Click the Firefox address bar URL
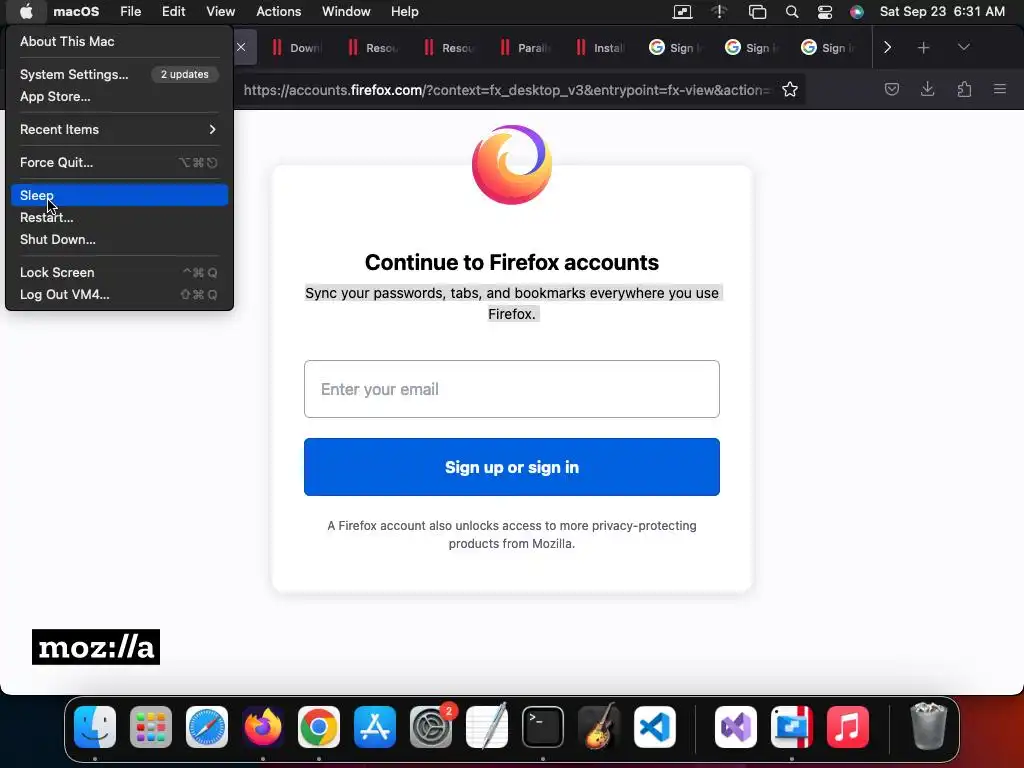Viewport: 1024px width, 768px height. pos(507,90)
